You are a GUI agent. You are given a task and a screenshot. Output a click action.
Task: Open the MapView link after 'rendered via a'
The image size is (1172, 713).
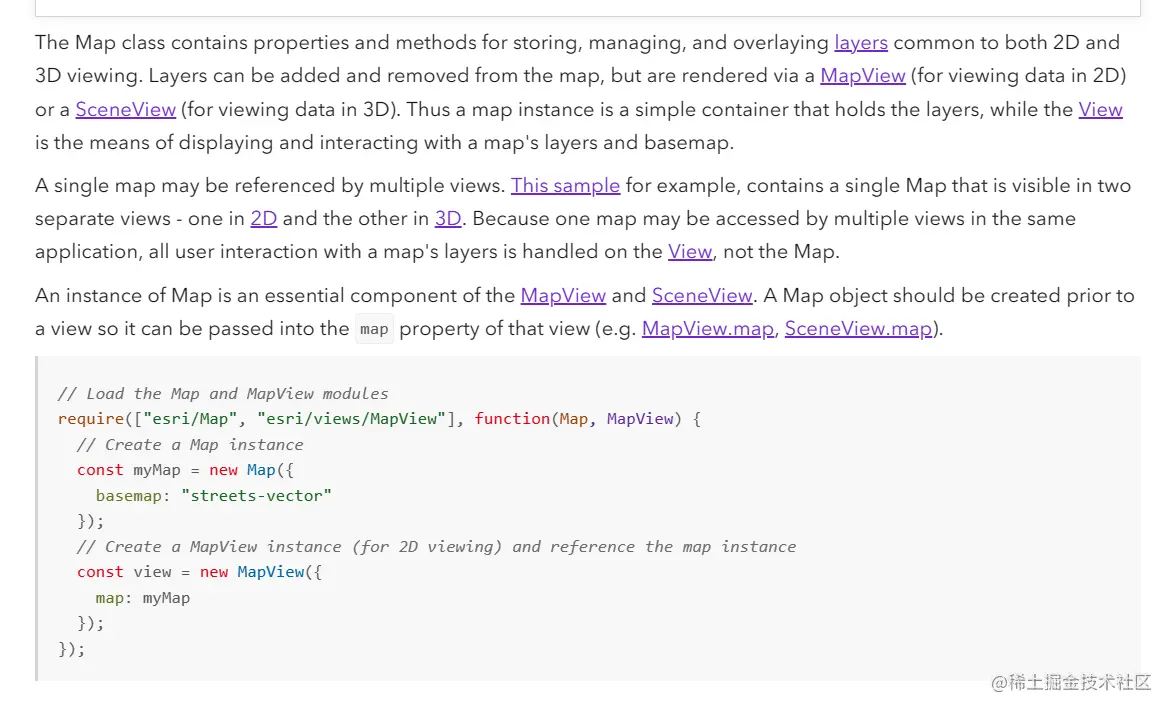pos(863,75)
